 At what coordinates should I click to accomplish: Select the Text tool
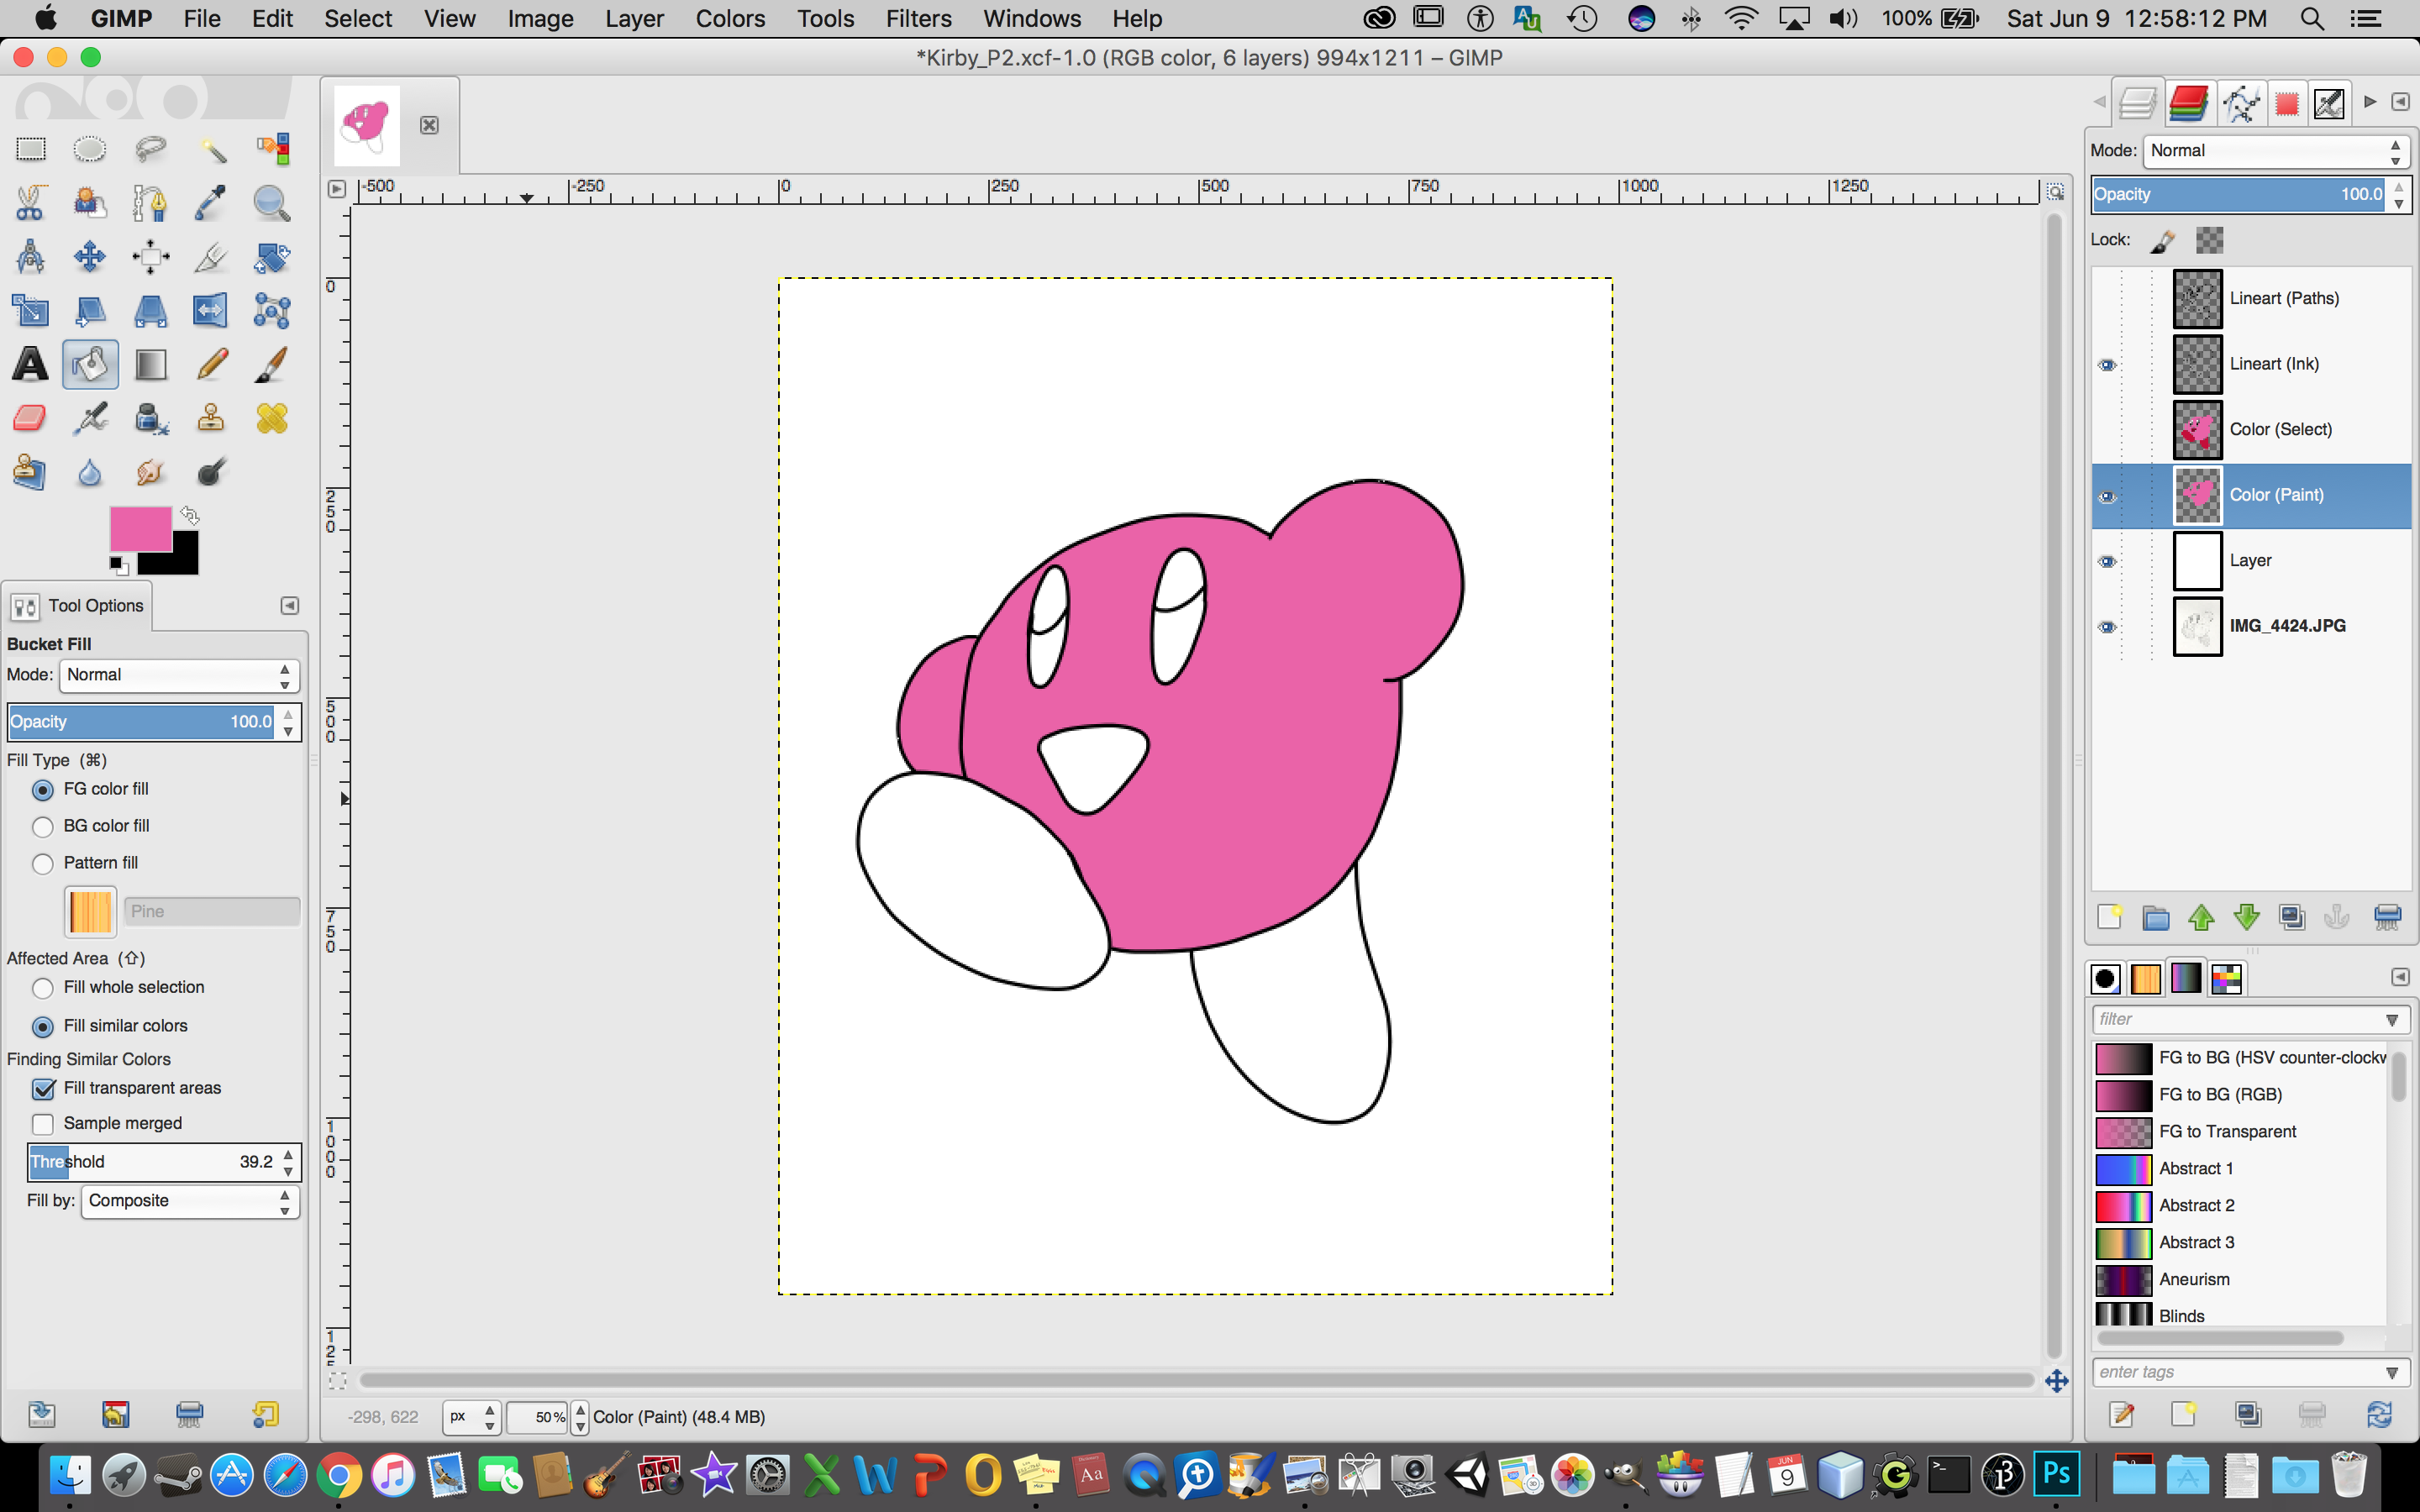[30, 364]
